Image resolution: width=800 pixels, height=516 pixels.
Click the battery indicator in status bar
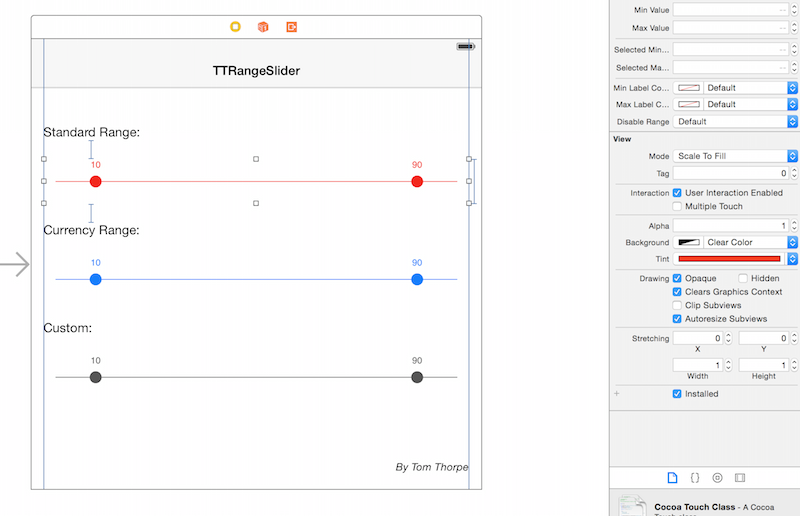(x=465, y=46)
